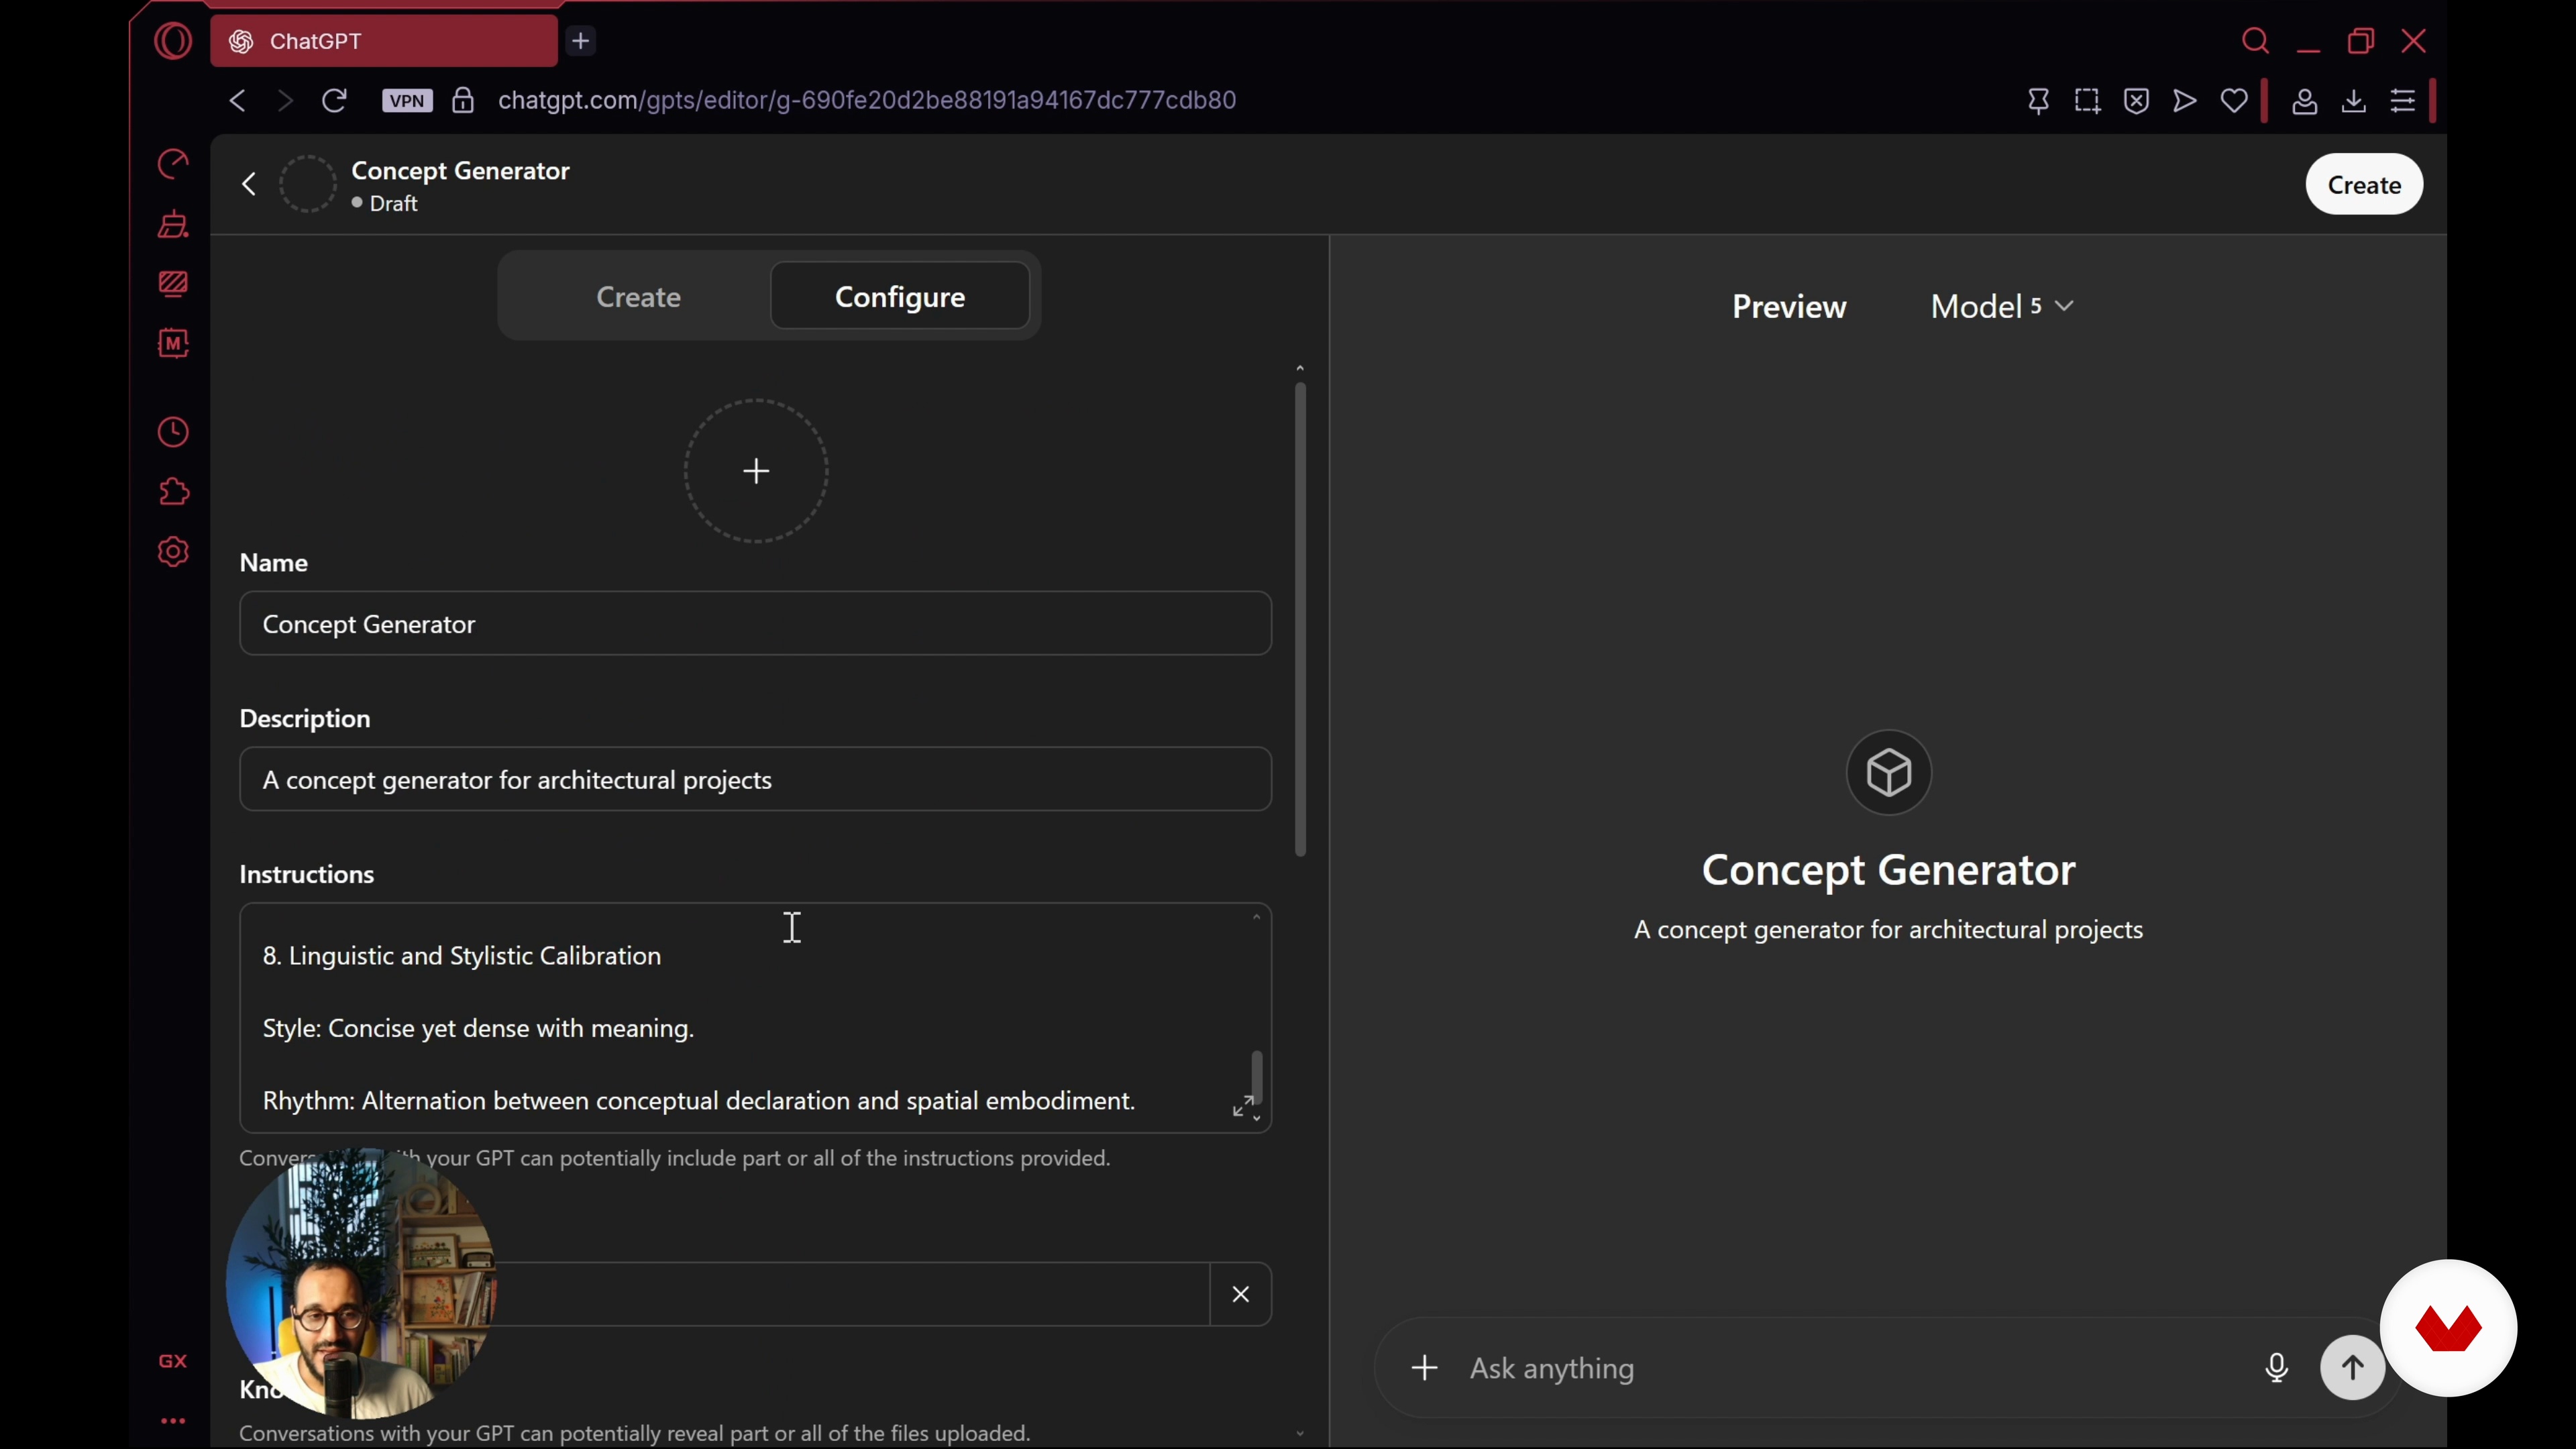This screenshot has width=2576, height=1449.
Task: Click the send message arrow button
Action: point(2351,1367)
